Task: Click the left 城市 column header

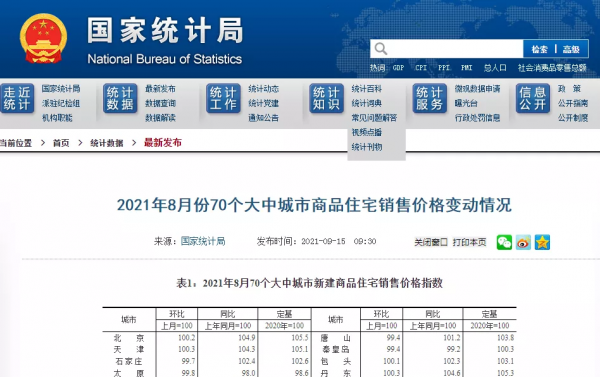Action: tap(129, 320)
